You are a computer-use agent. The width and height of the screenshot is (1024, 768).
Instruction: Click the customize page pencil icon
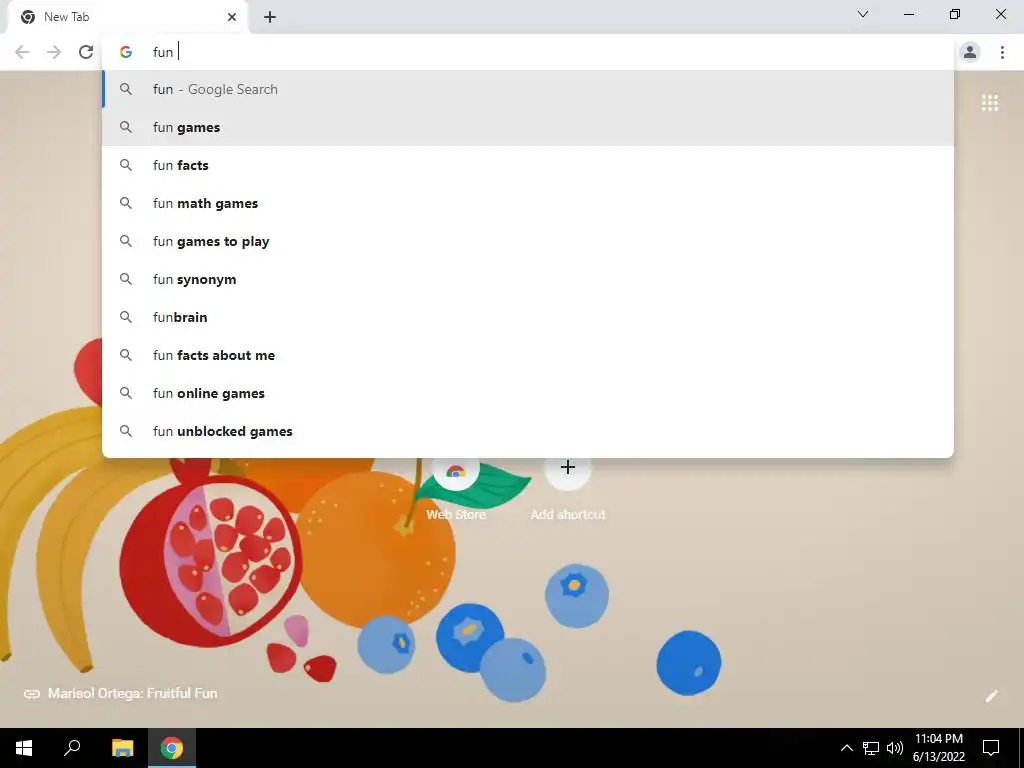click(x=991, y=696)
